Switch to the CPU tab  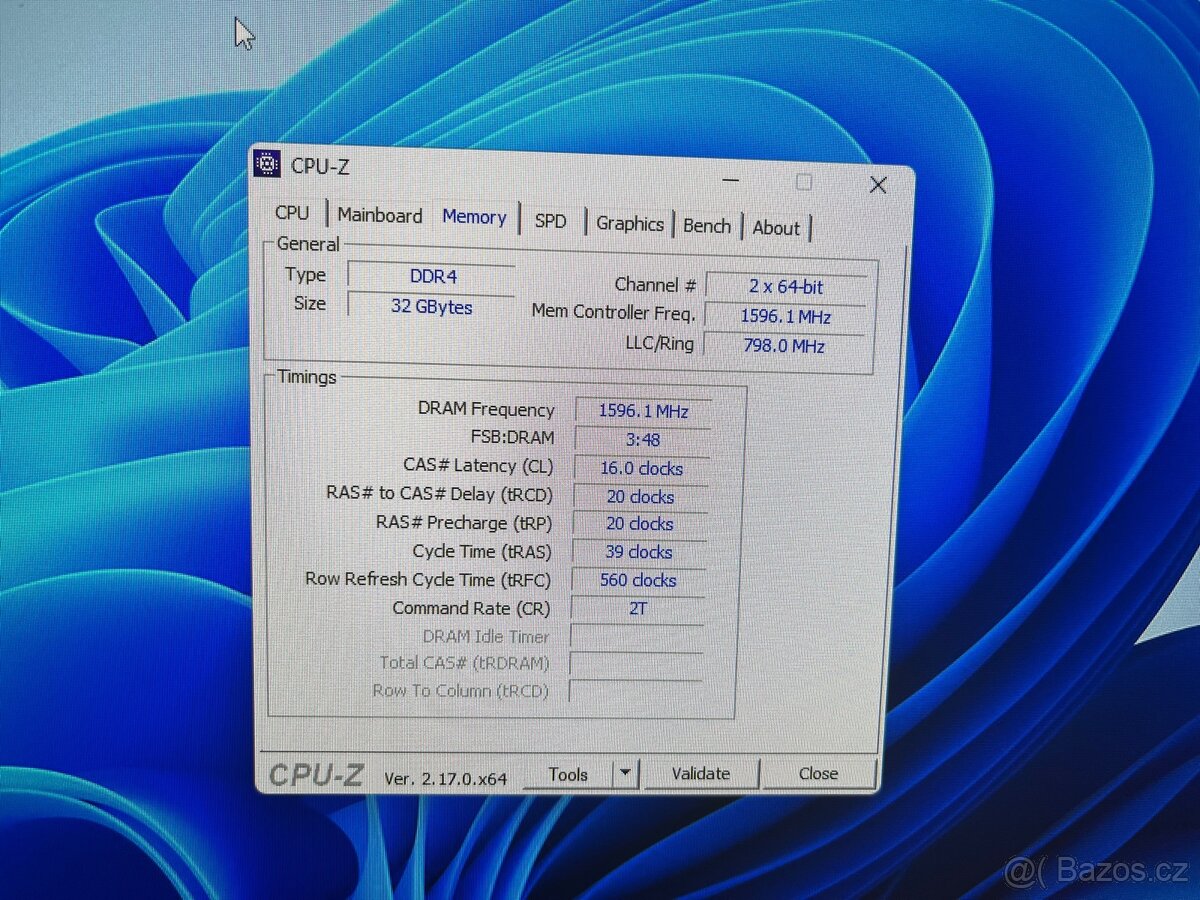coord(292,213)
